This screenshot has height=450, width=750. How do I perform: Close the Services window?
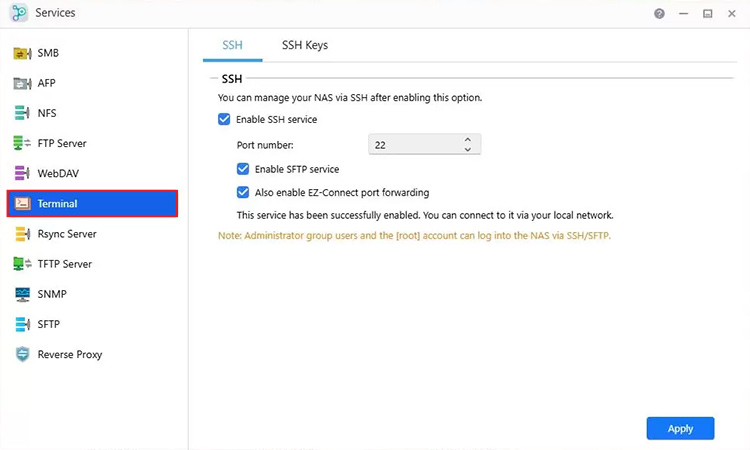click(732, 13)
